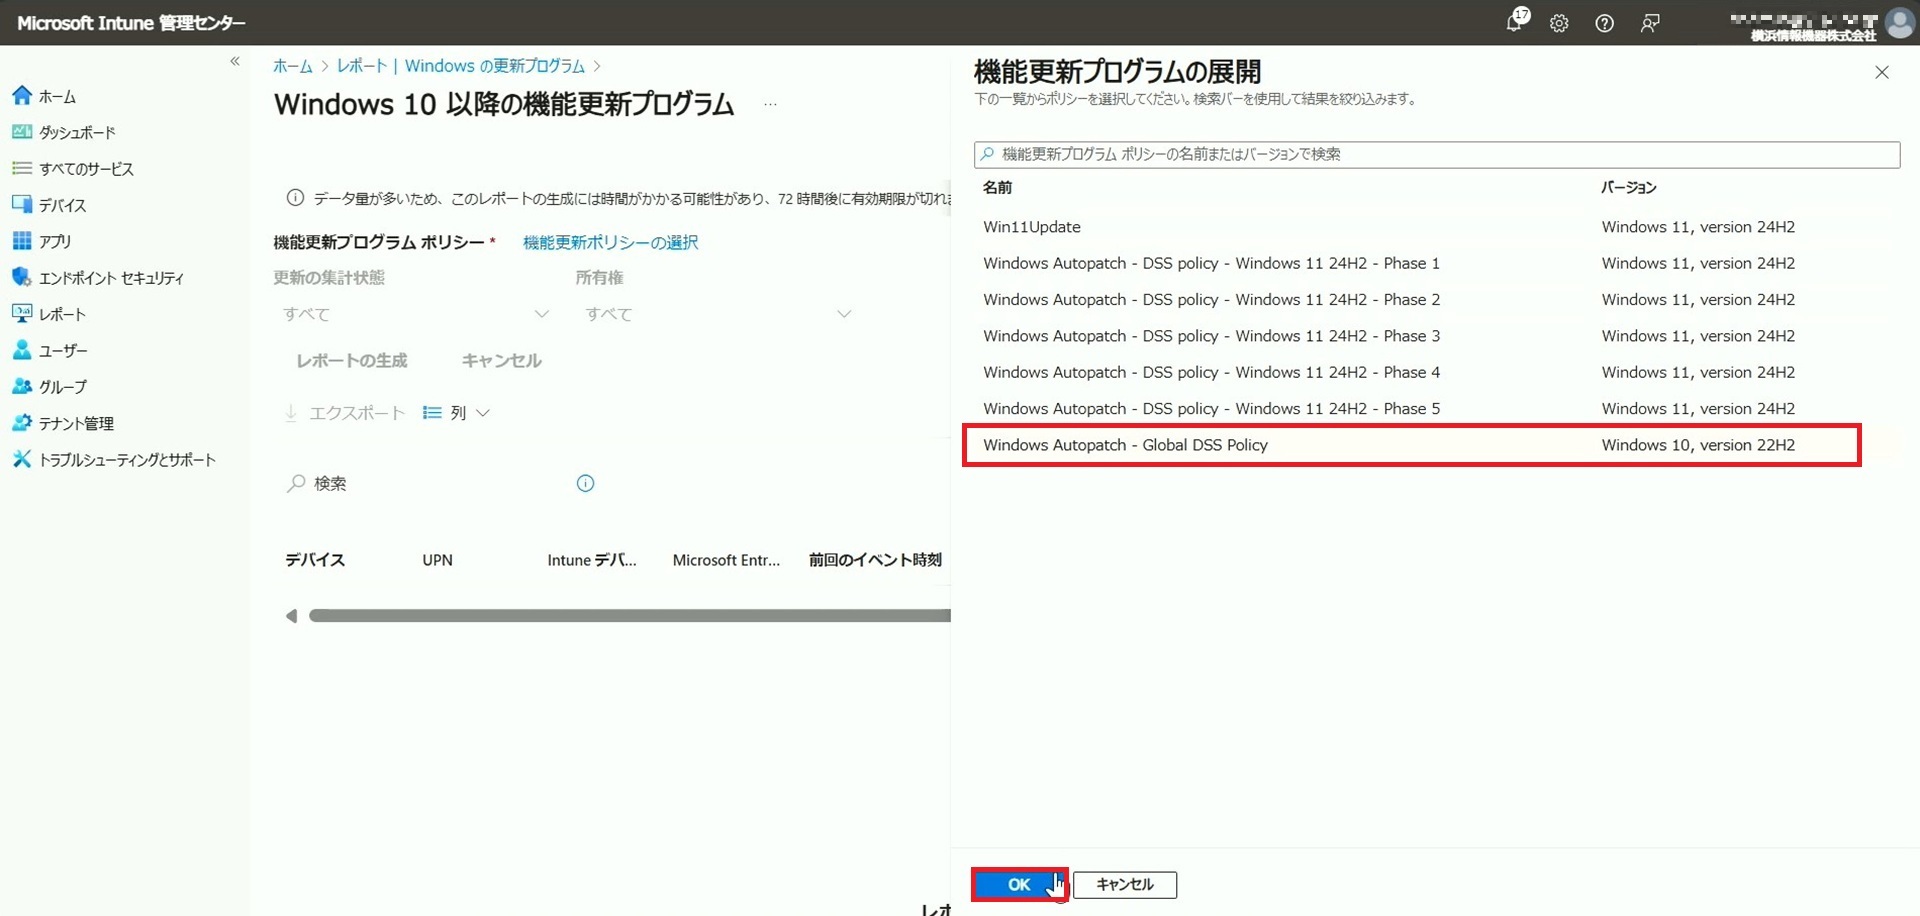Collapse the sidebar with the double chevron
The height and width of the screenshot is (916, 1920).
pyautogui.click(x=235, y=61)
